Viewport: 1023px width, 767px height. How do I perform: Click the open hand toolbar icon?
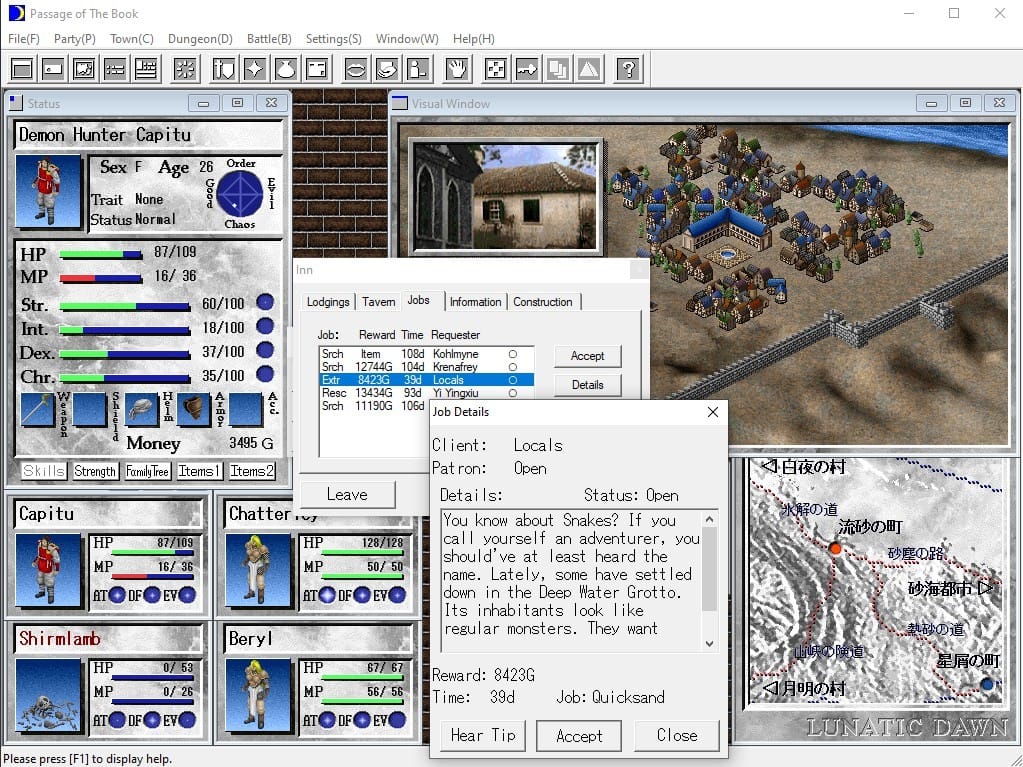457,69
